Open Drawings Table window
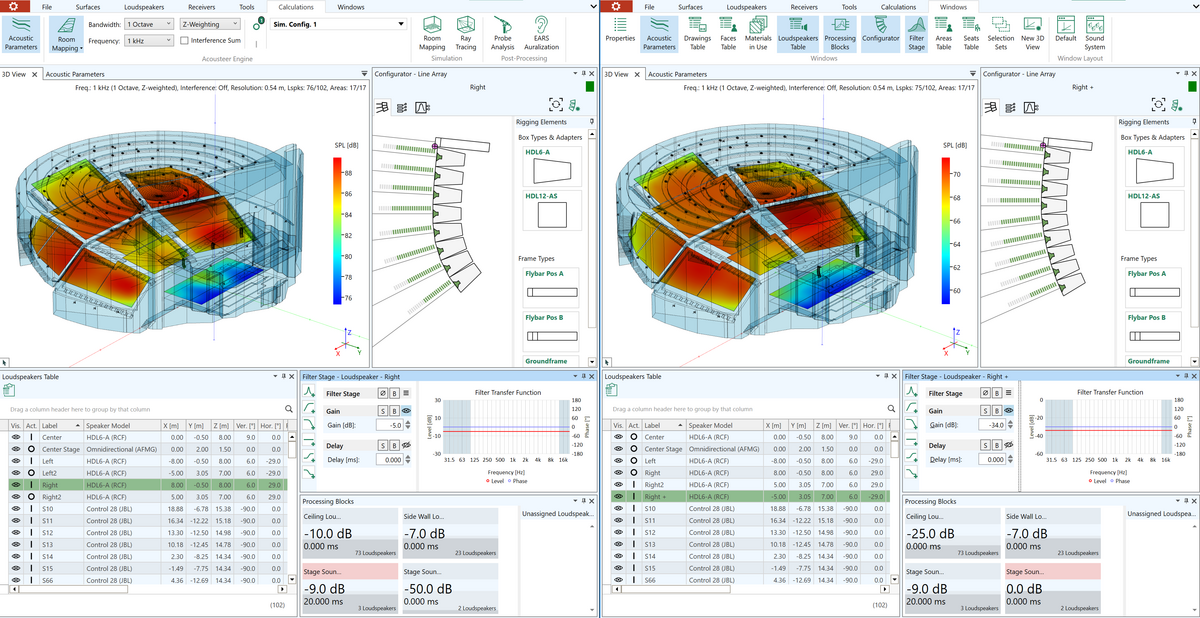 tap(697, 34)
